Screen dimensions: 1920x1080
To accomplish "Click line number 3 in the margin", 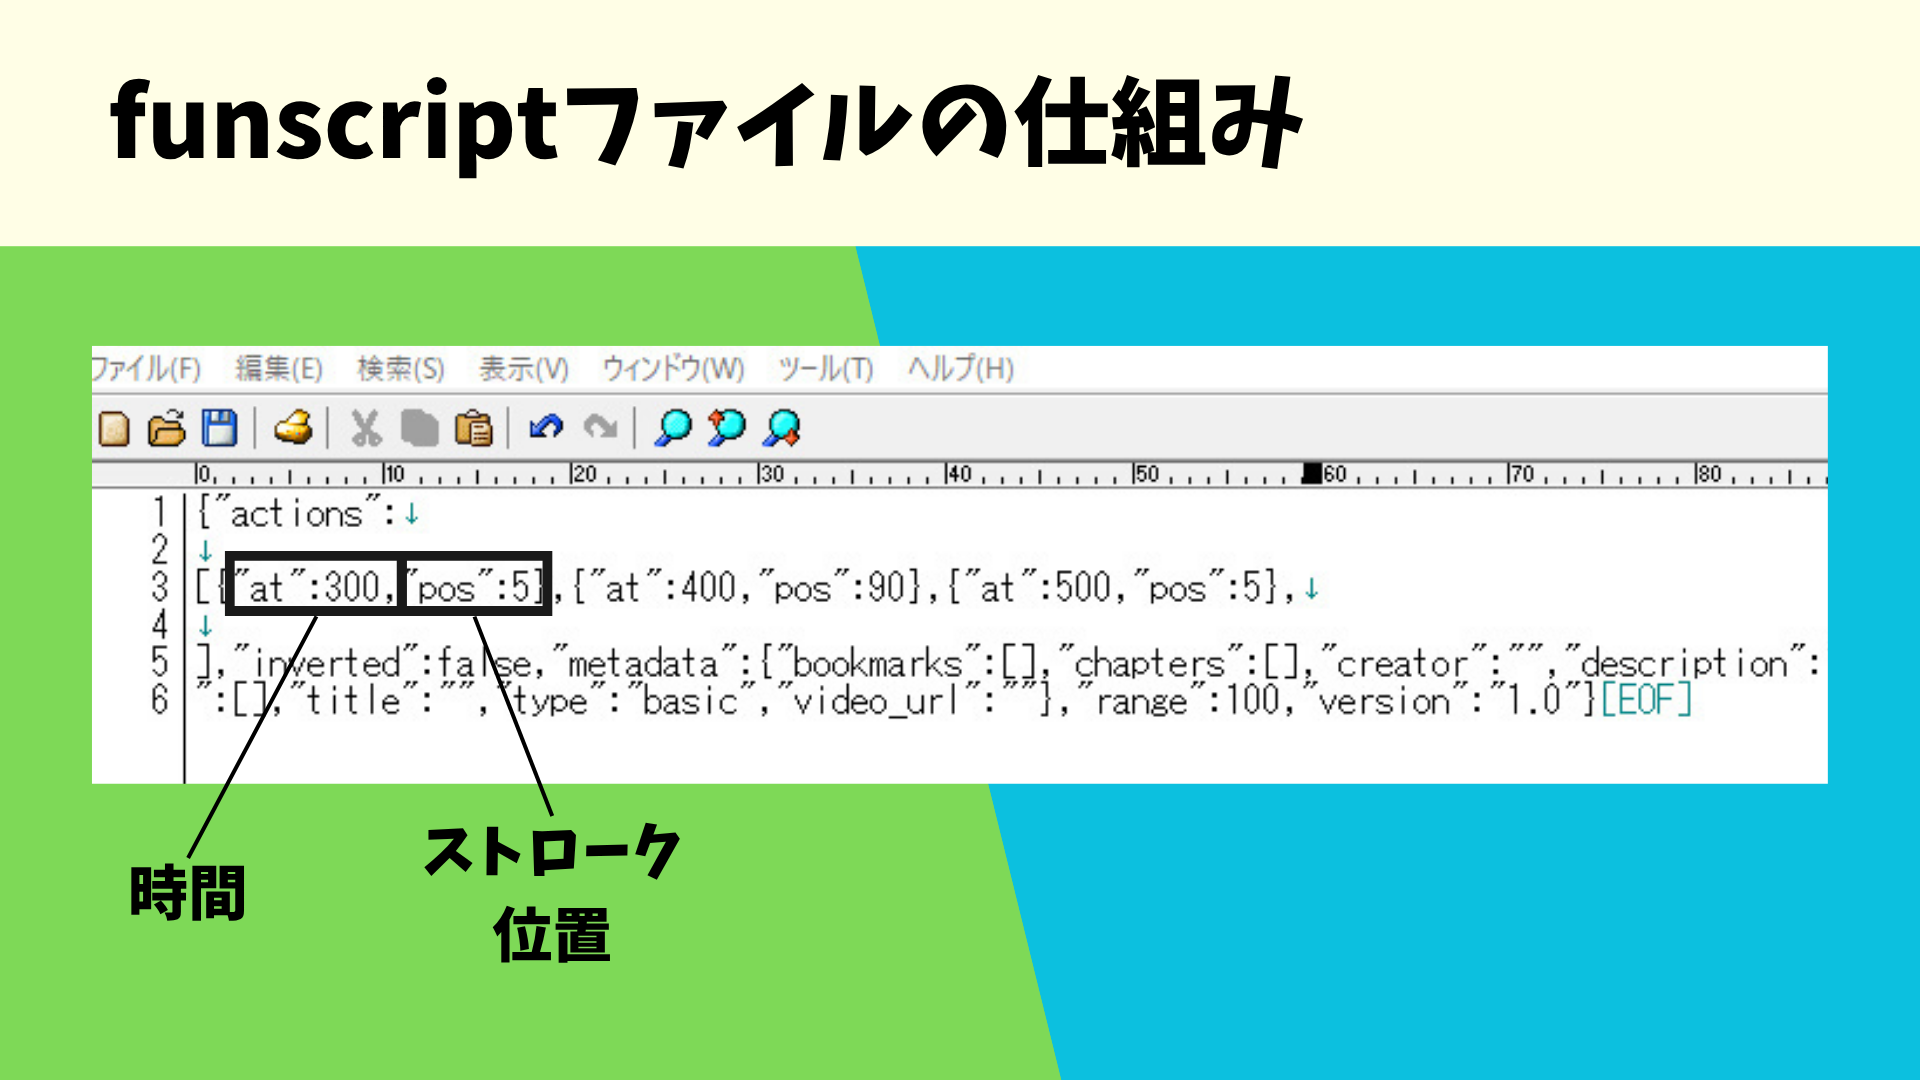I will pyautogui.click(x=160, y=587).
